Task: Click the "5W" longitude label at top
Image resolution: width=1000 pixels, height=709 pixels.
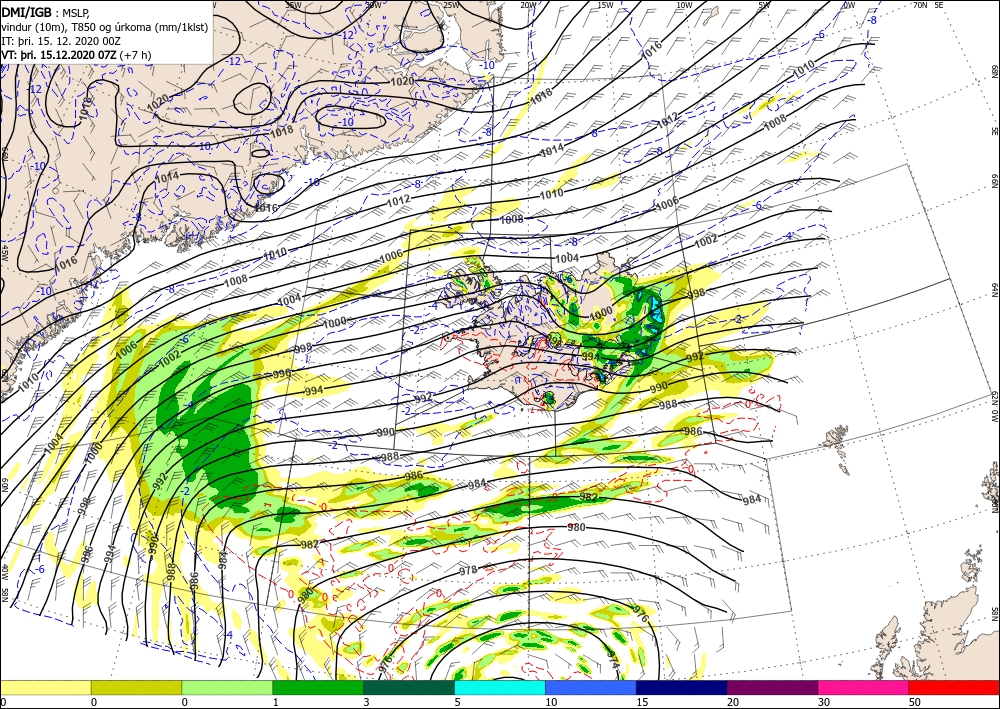Action: 764,4
